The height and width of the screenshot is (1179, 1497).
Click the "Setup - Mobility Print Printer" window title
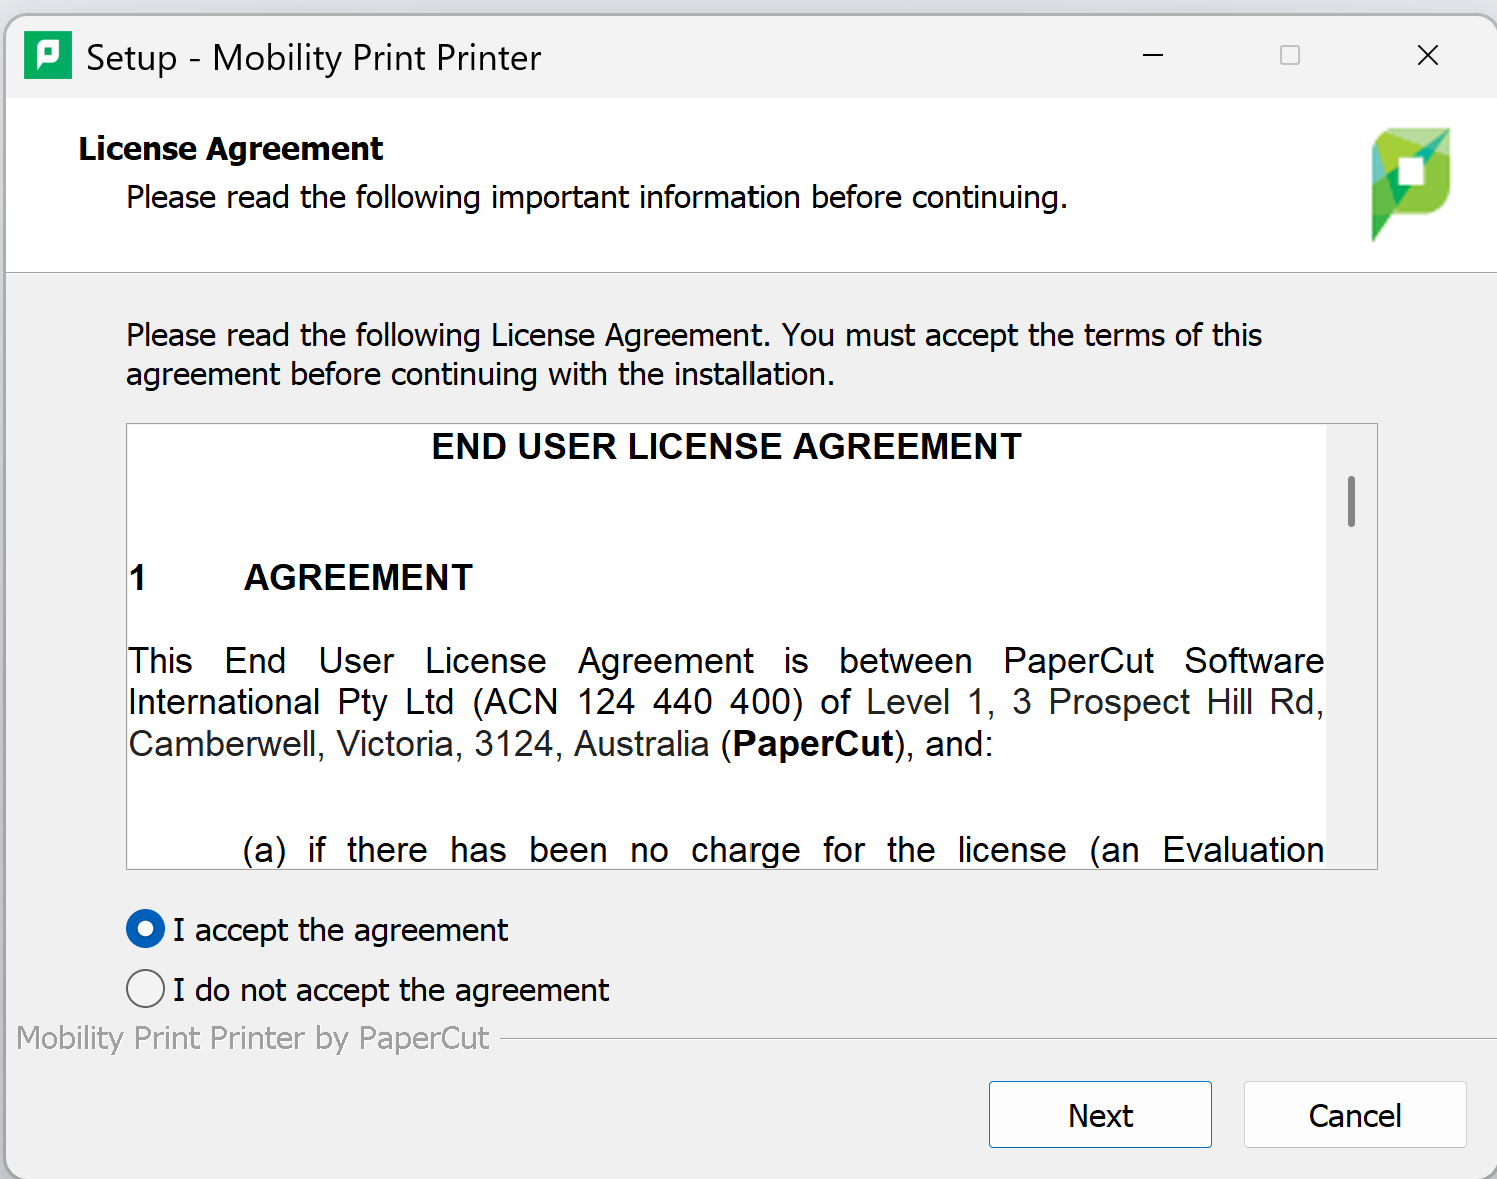click(x=314, y=58)
